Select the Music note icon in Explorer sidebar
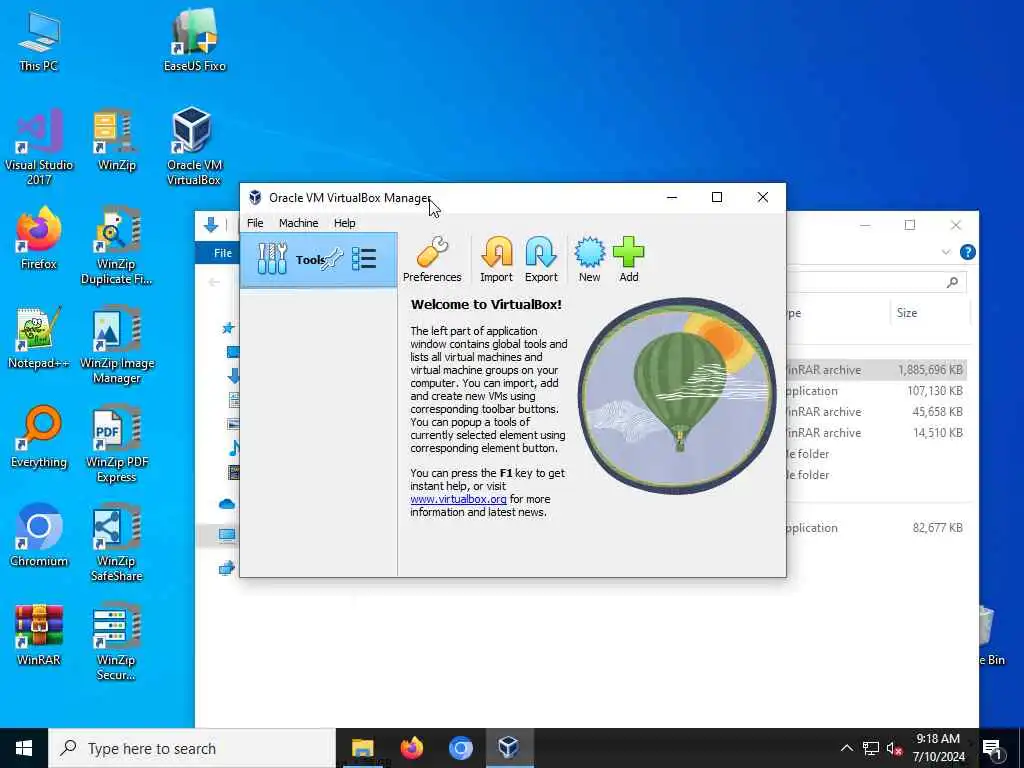1024x768 pixels. 234,447
